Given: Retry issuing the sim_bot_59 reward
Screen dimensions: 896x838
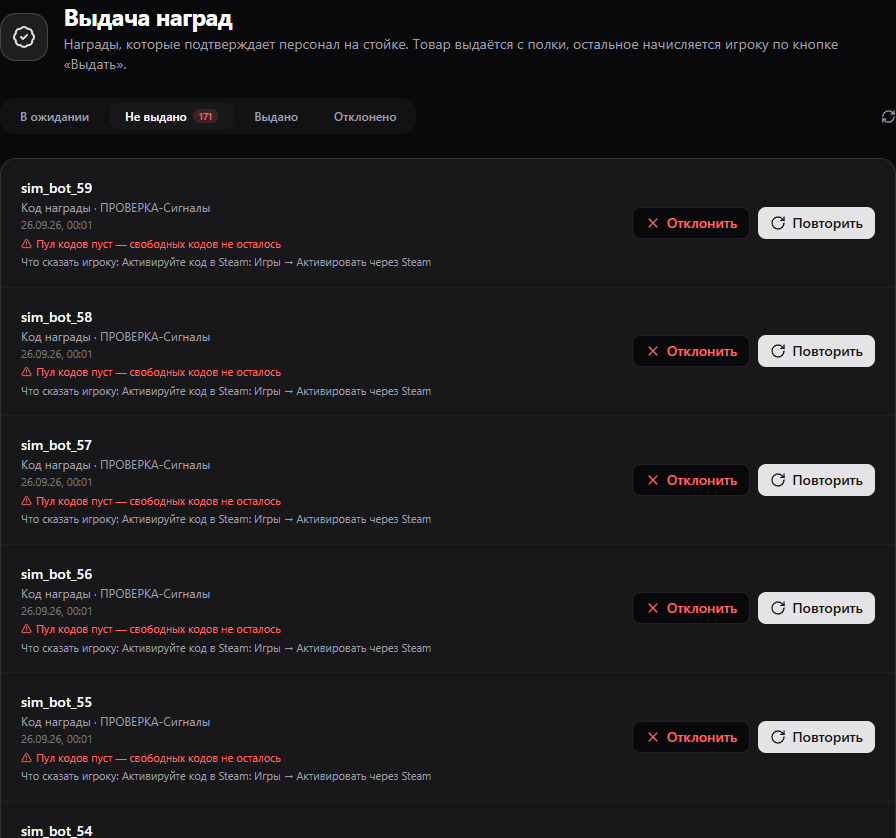Looking at the screenshot, I should [816, 223].
